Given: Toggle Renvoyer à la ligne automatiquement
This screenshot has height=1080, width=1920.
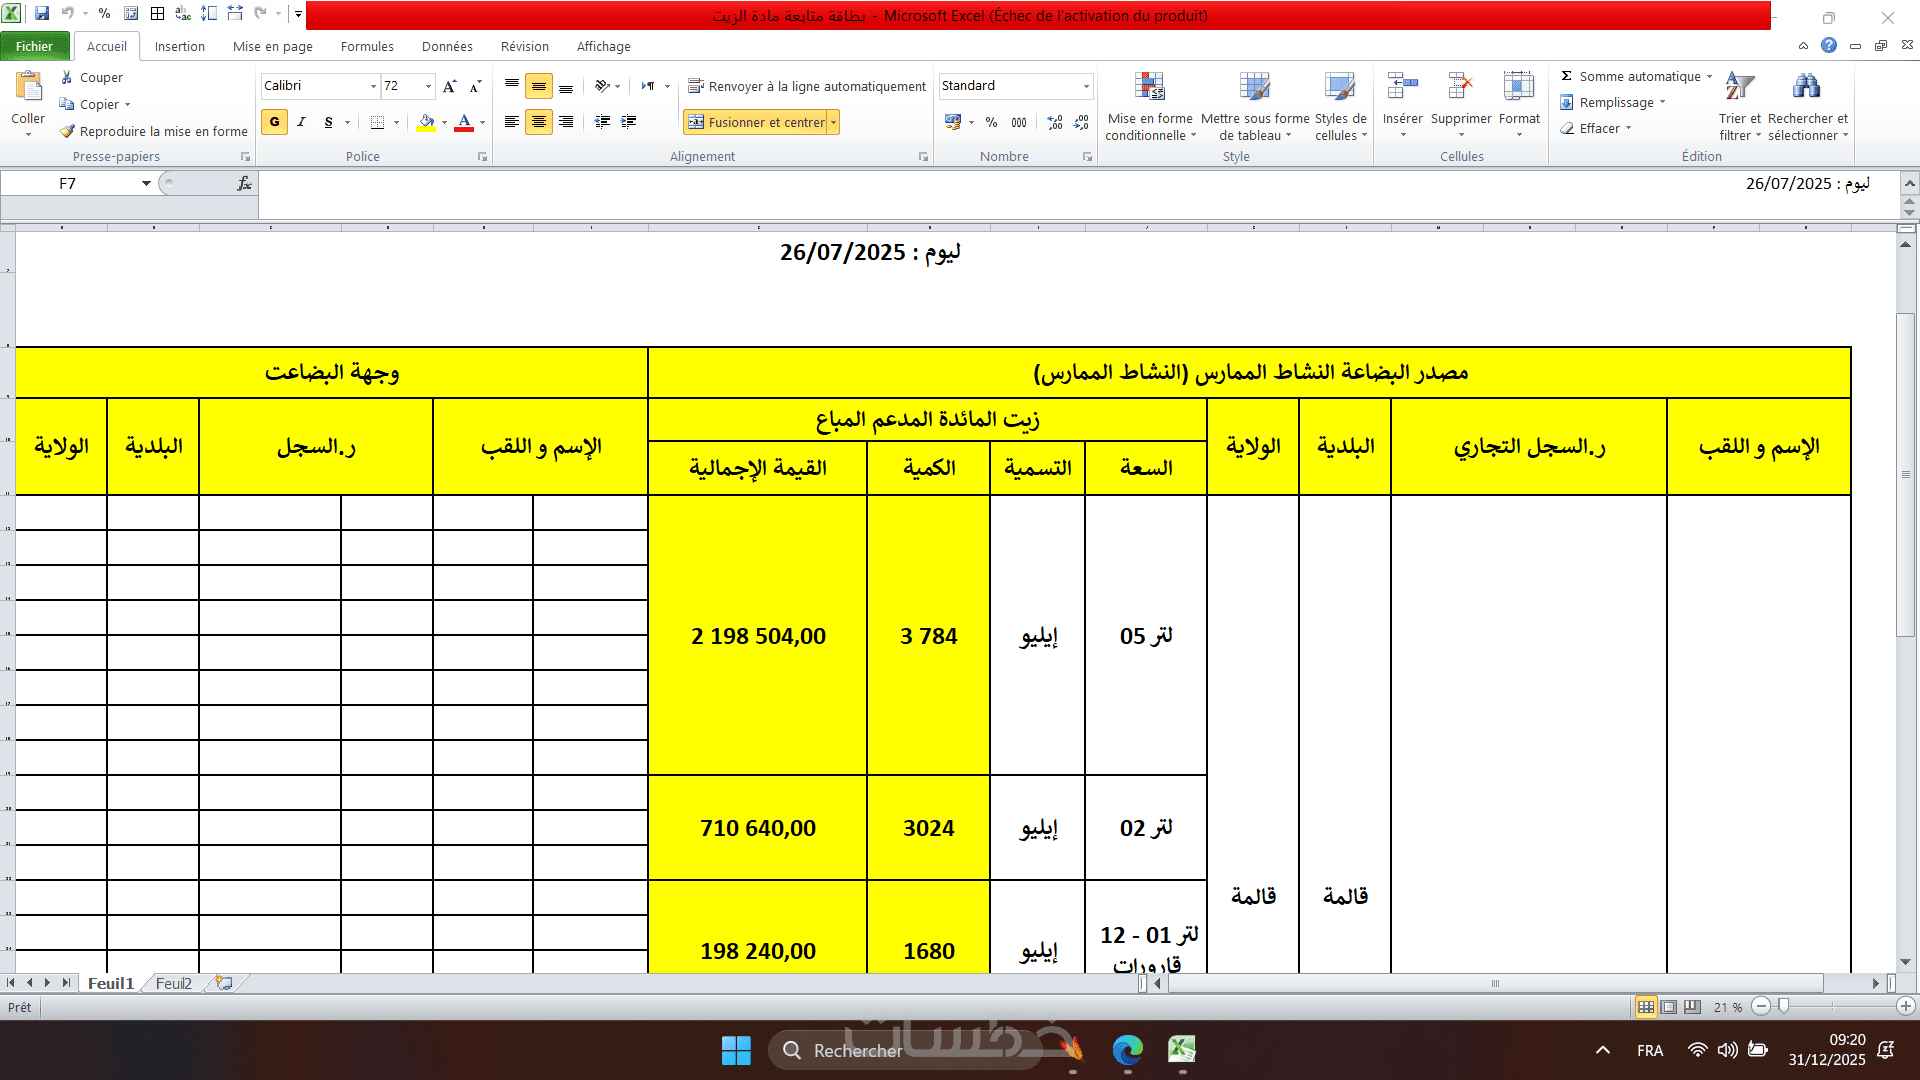Looking at the screenshot, I should coord(807,86).
